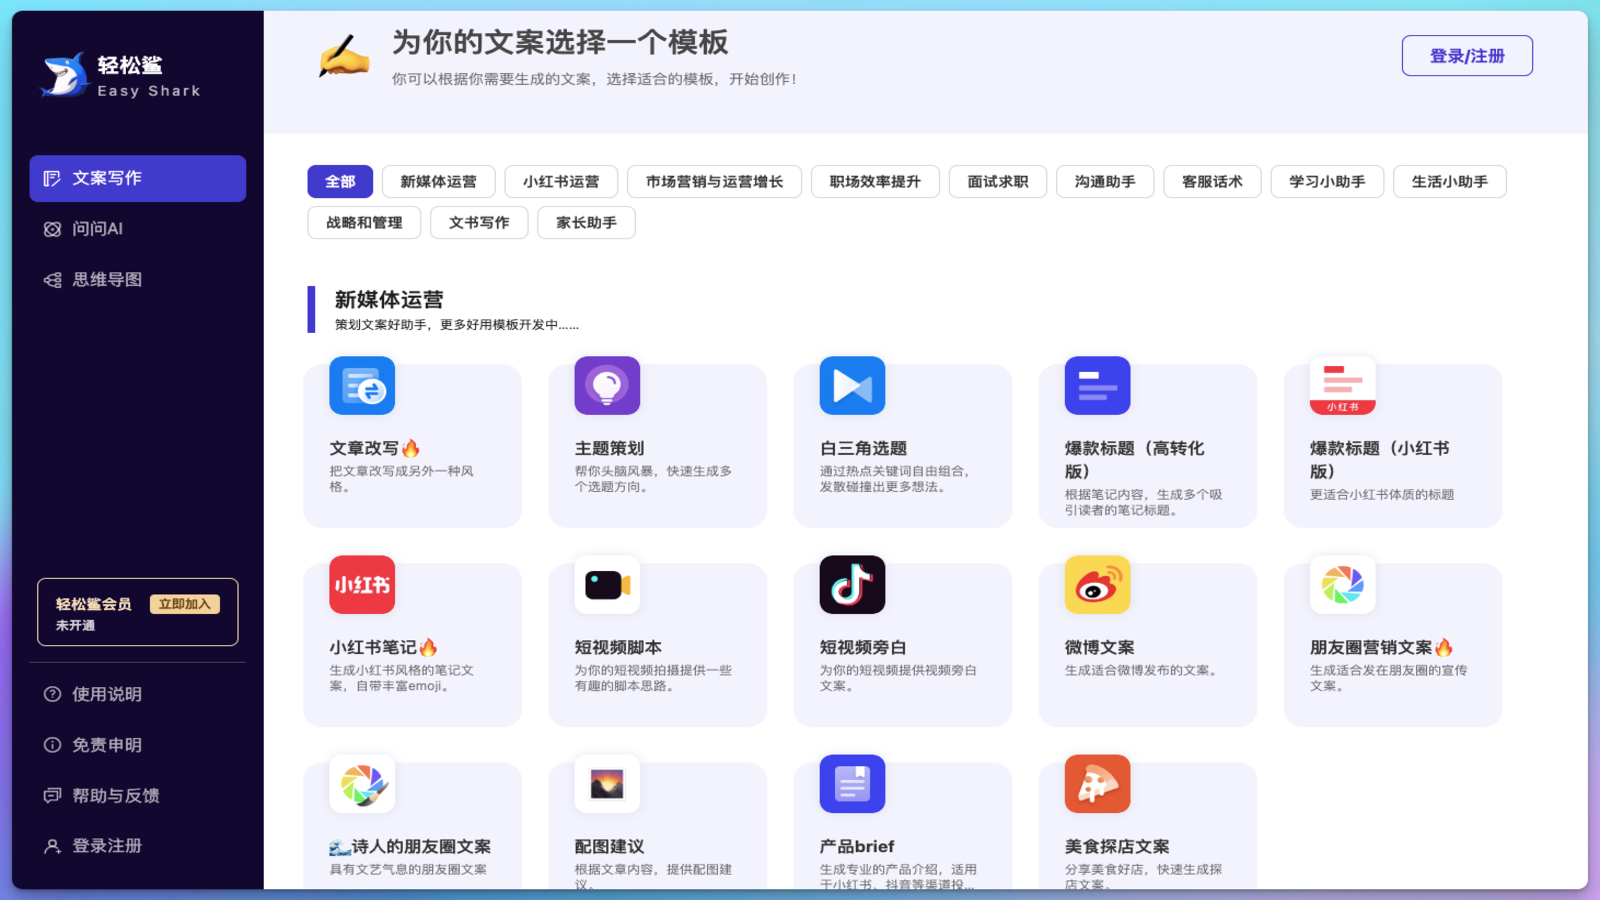The image size is (1600, 900).
Task: Click the 帮助与反馈 chat icon
Action: tap(52, 796)
